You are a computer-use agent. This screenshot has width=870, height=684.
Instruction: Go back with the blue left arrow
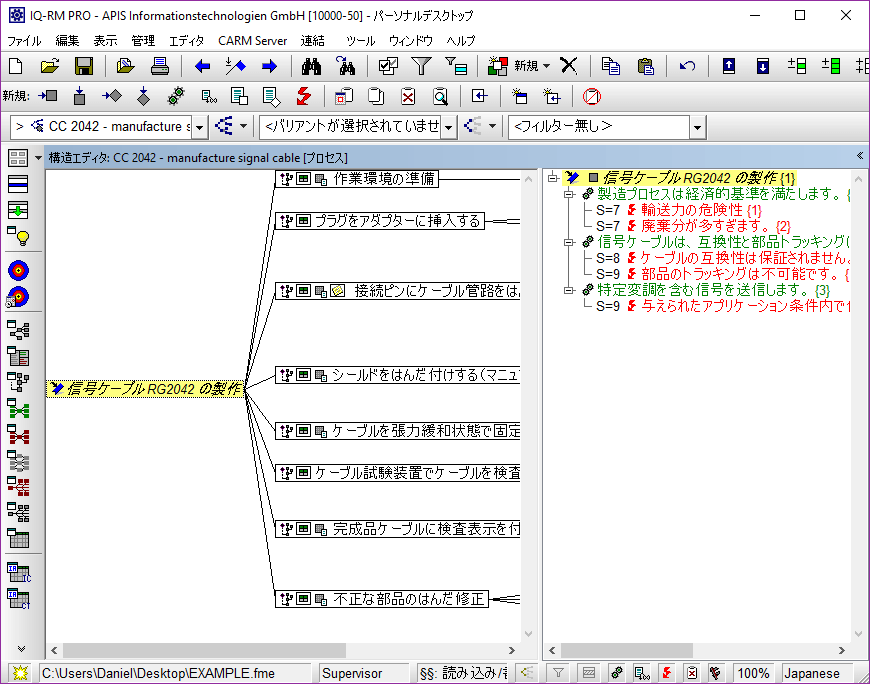[203, 67]
